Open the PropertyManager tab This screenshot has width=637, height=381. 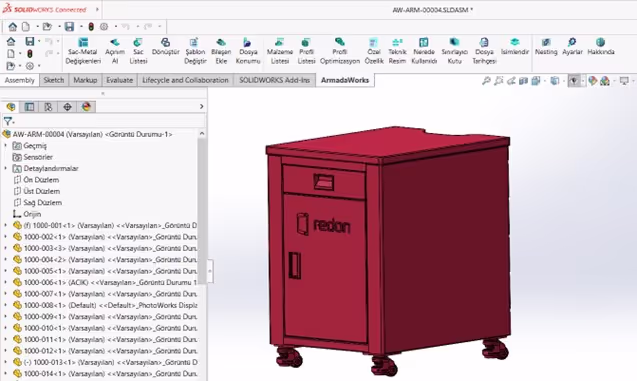coord(29,107)
